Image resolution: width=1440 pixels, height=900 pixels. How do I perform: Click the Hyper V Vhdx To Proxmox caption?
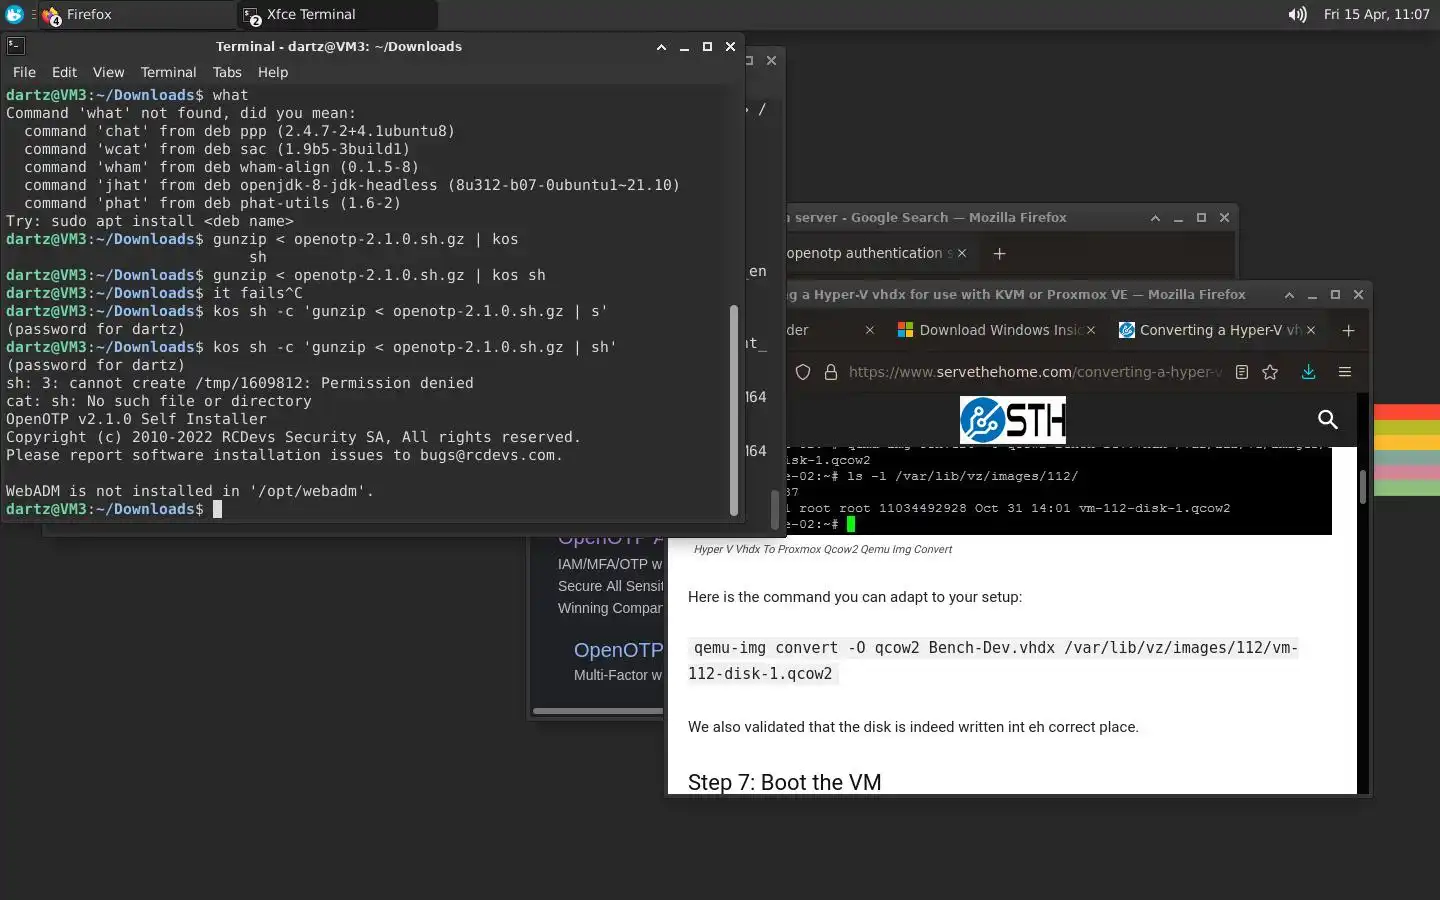pyautogui.click(x=823, y=549)
